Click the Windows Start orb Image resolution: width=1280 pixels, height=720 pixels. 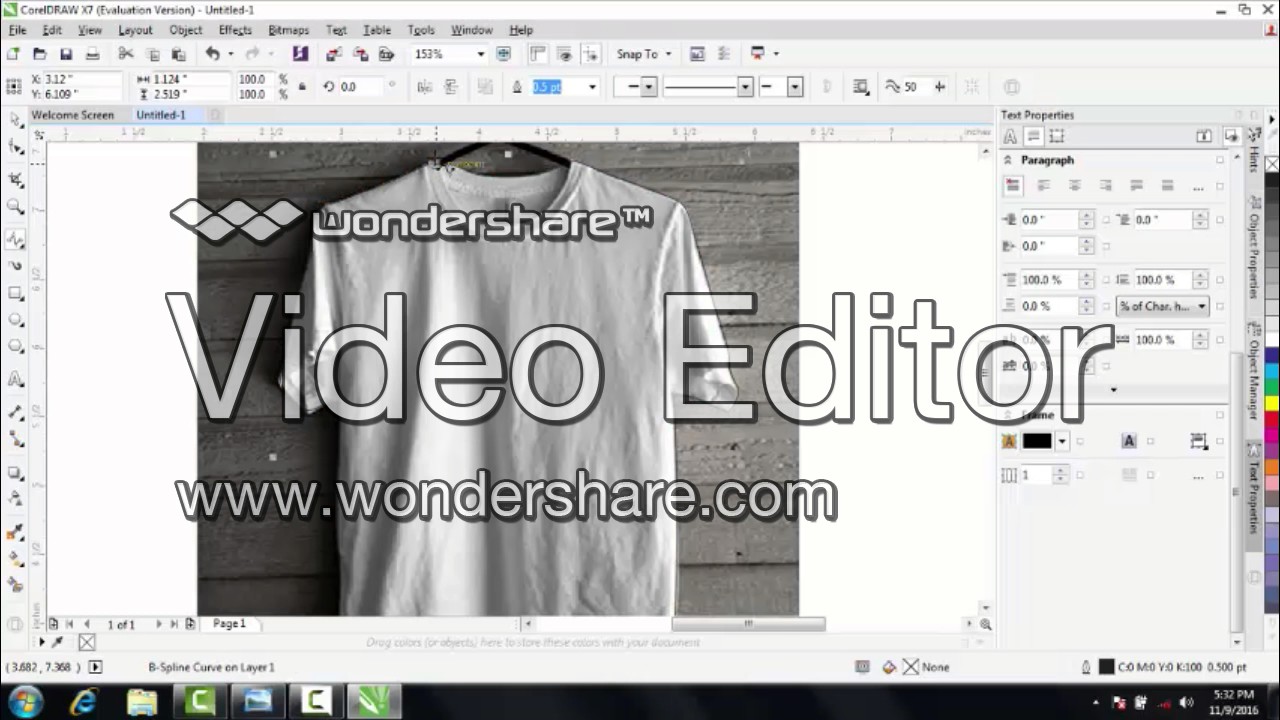pyautogui.click(x=25, y=701)
